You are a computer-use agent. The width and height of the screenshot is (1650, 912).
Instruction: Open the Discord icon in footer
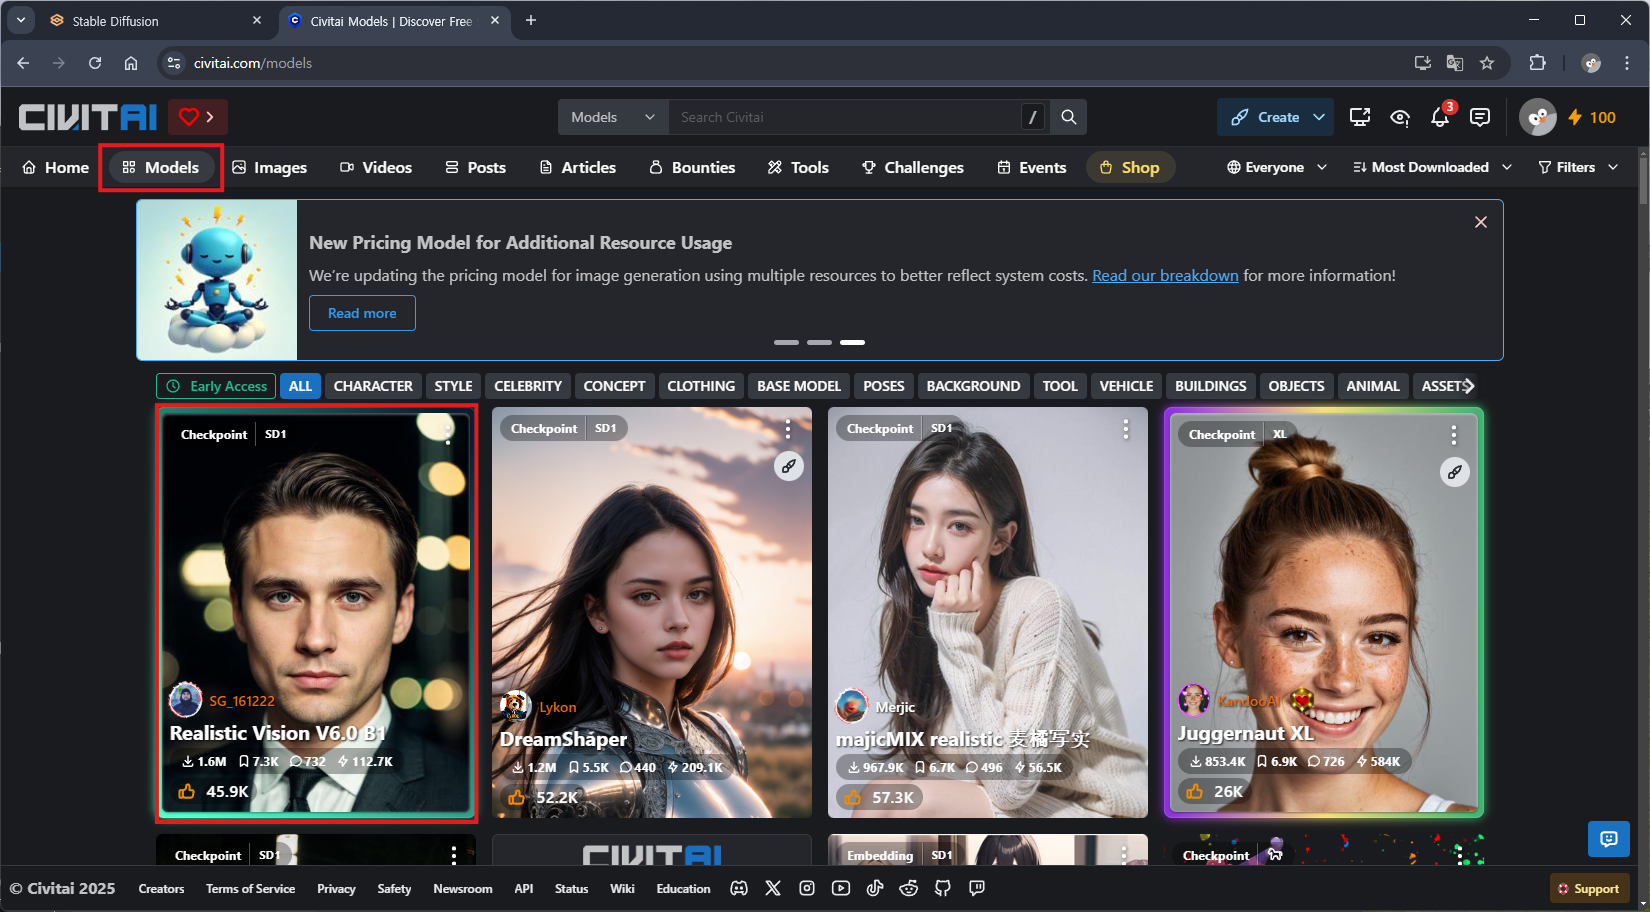tap(739, 888)
